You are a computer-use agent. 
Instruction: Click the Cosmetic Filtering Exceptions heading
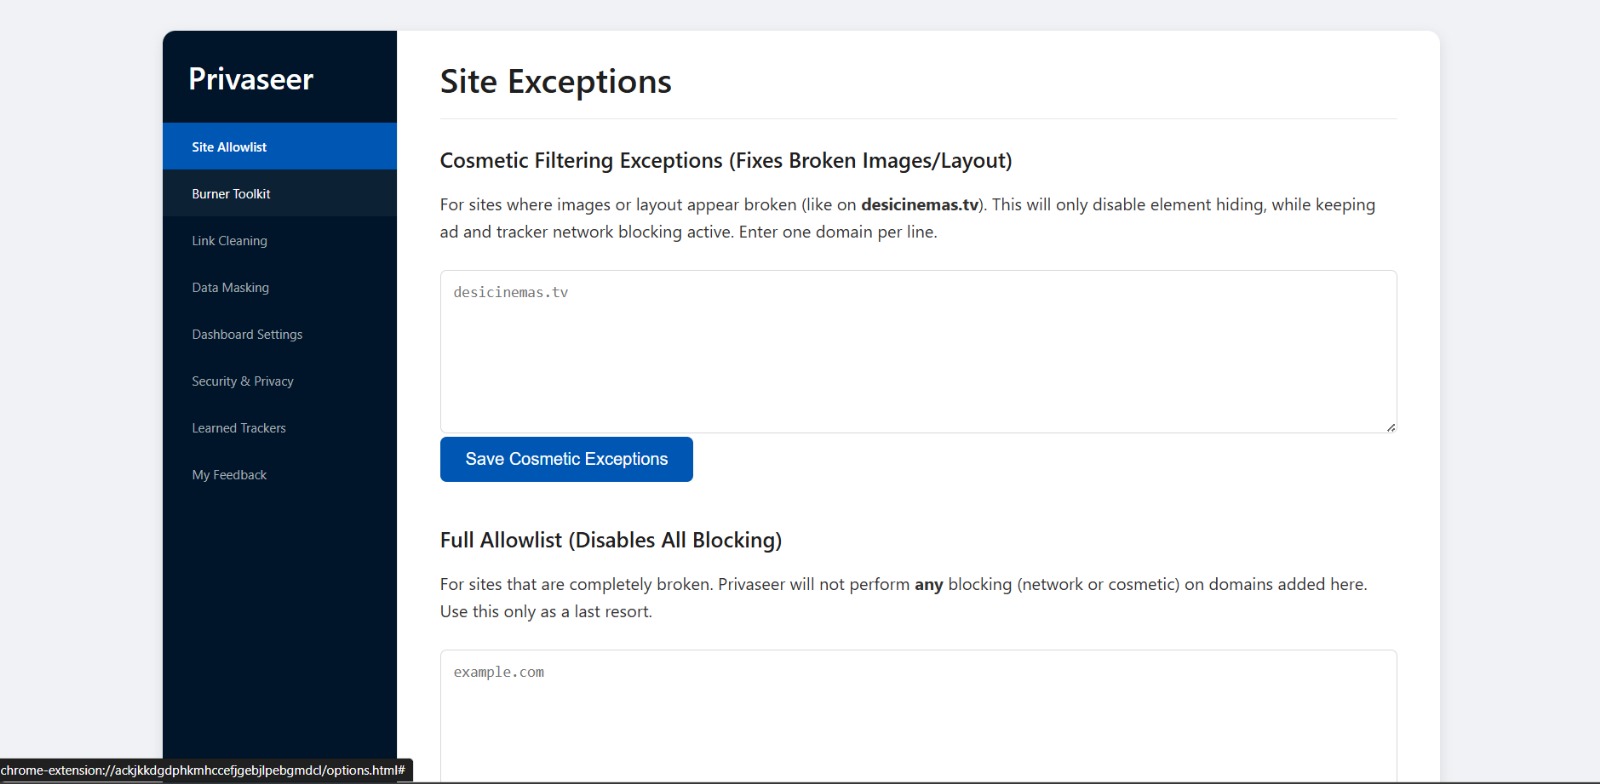[x=725, y=161]
